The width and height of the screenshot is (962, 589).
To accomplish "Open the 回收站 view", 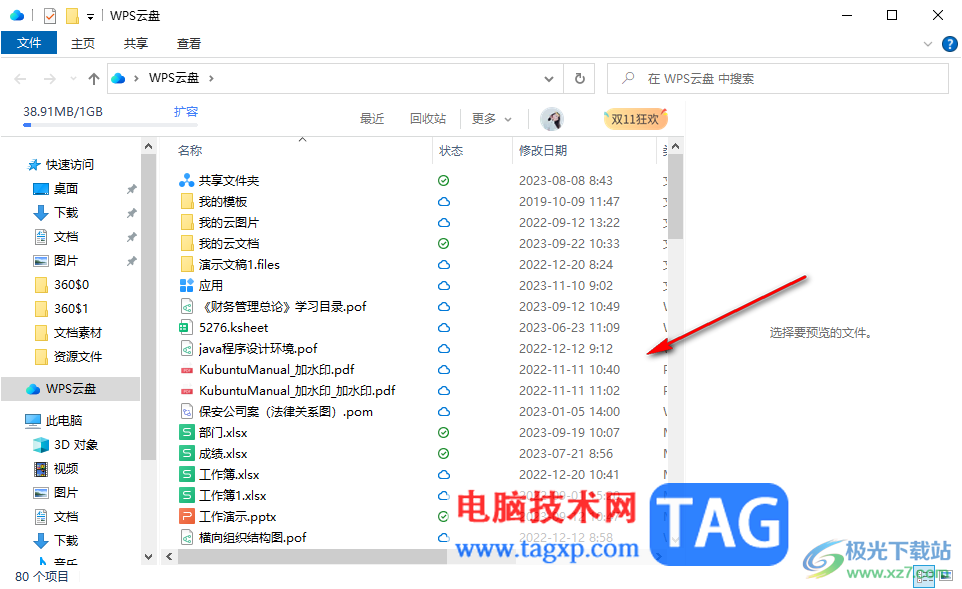I will pos(428,118).
